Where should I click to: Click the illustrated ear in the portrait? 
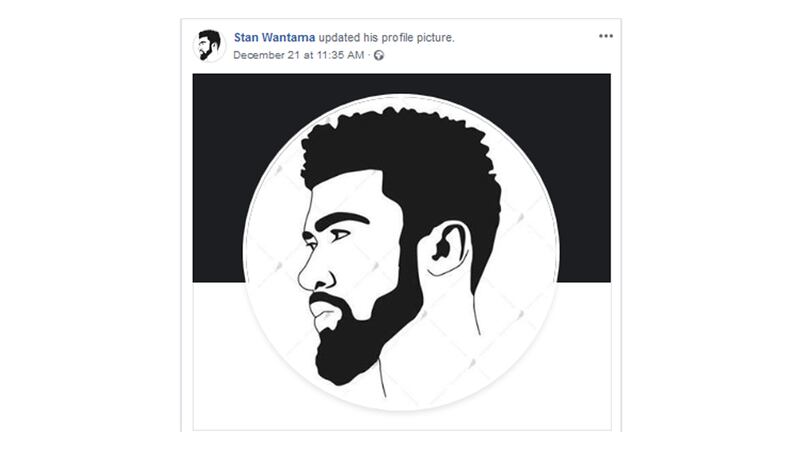[x=445, y=248]
